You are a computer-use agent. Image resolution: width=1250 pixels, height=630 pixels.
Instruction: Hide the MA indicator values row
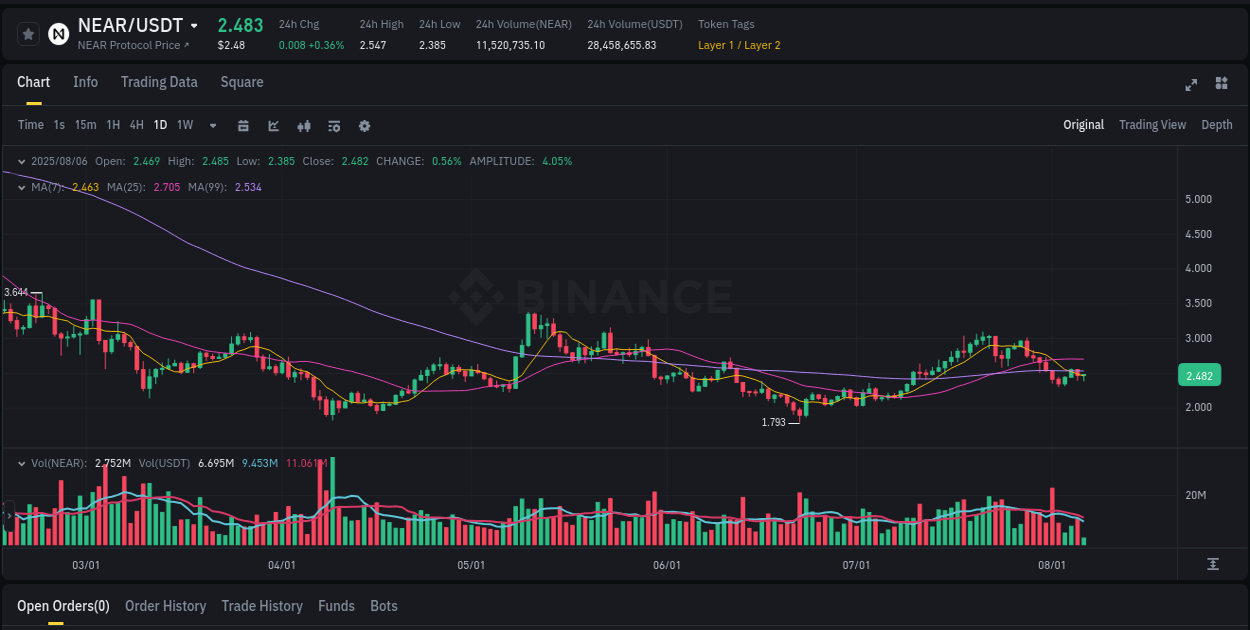click(x=20, y=186)
